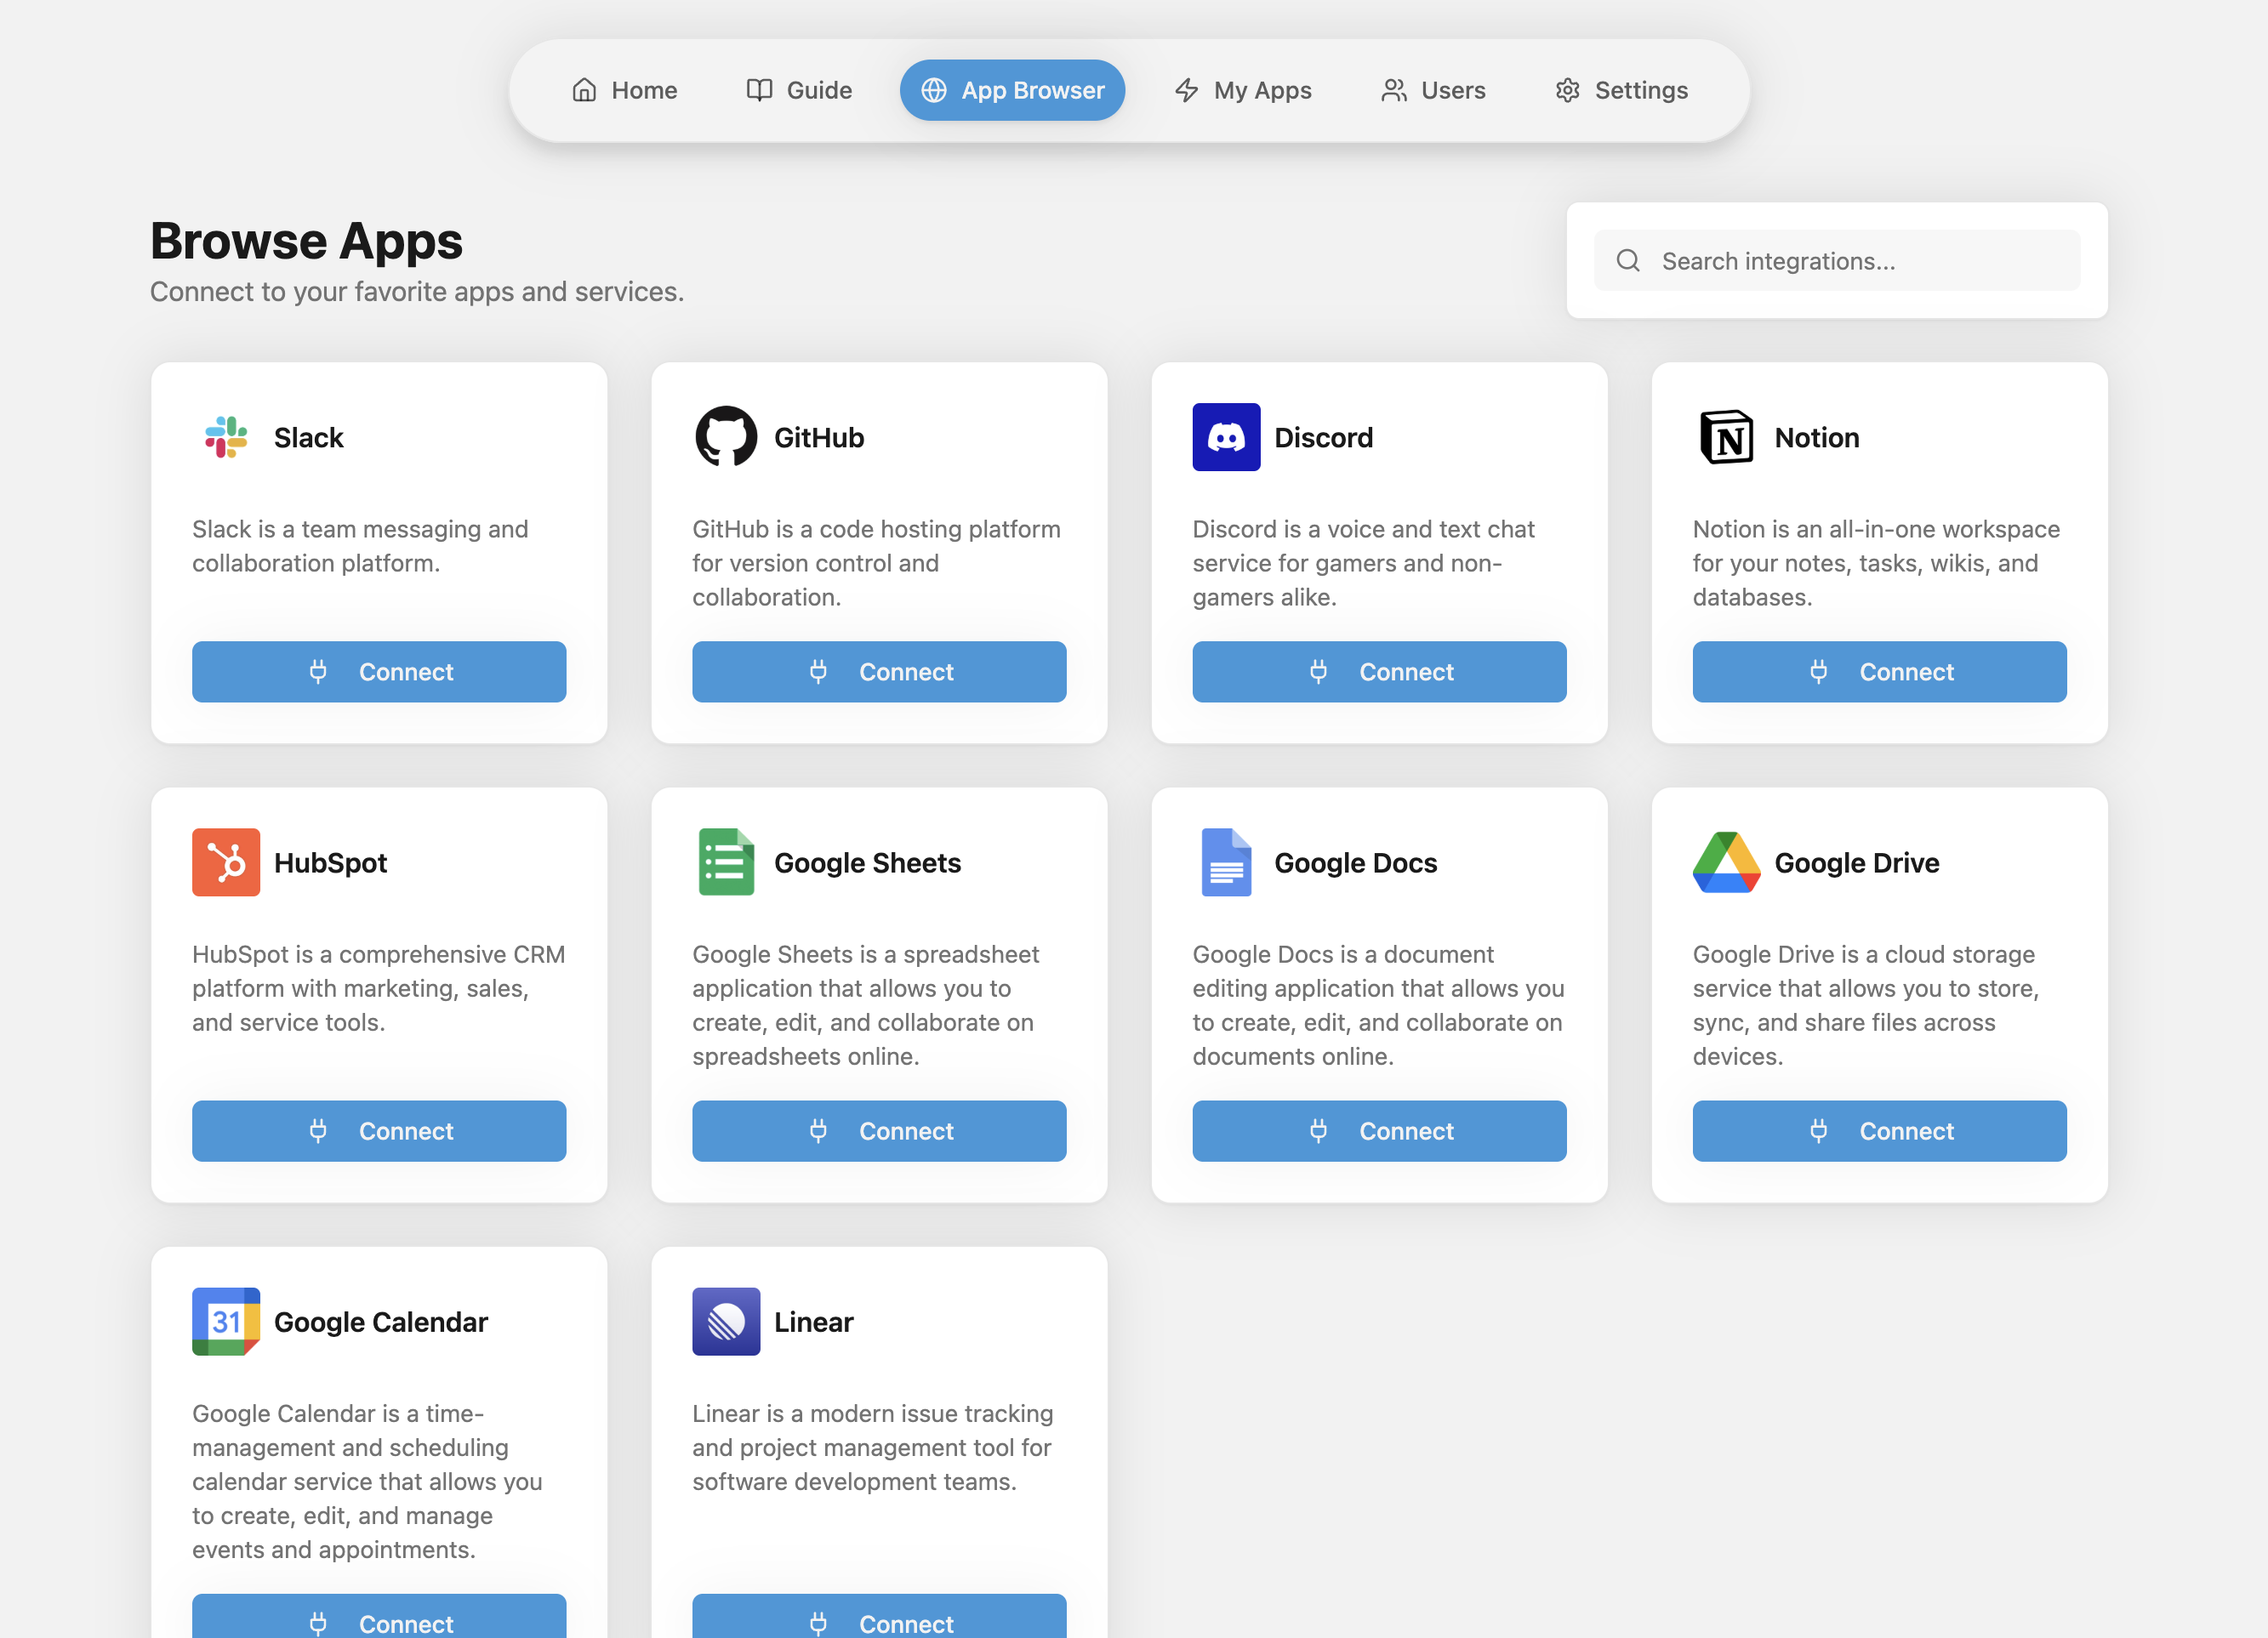This screenshot has width=2268, height=1638.
Task: Go to the Home tab
Action: pyautogui.click(x=625, y=90)
